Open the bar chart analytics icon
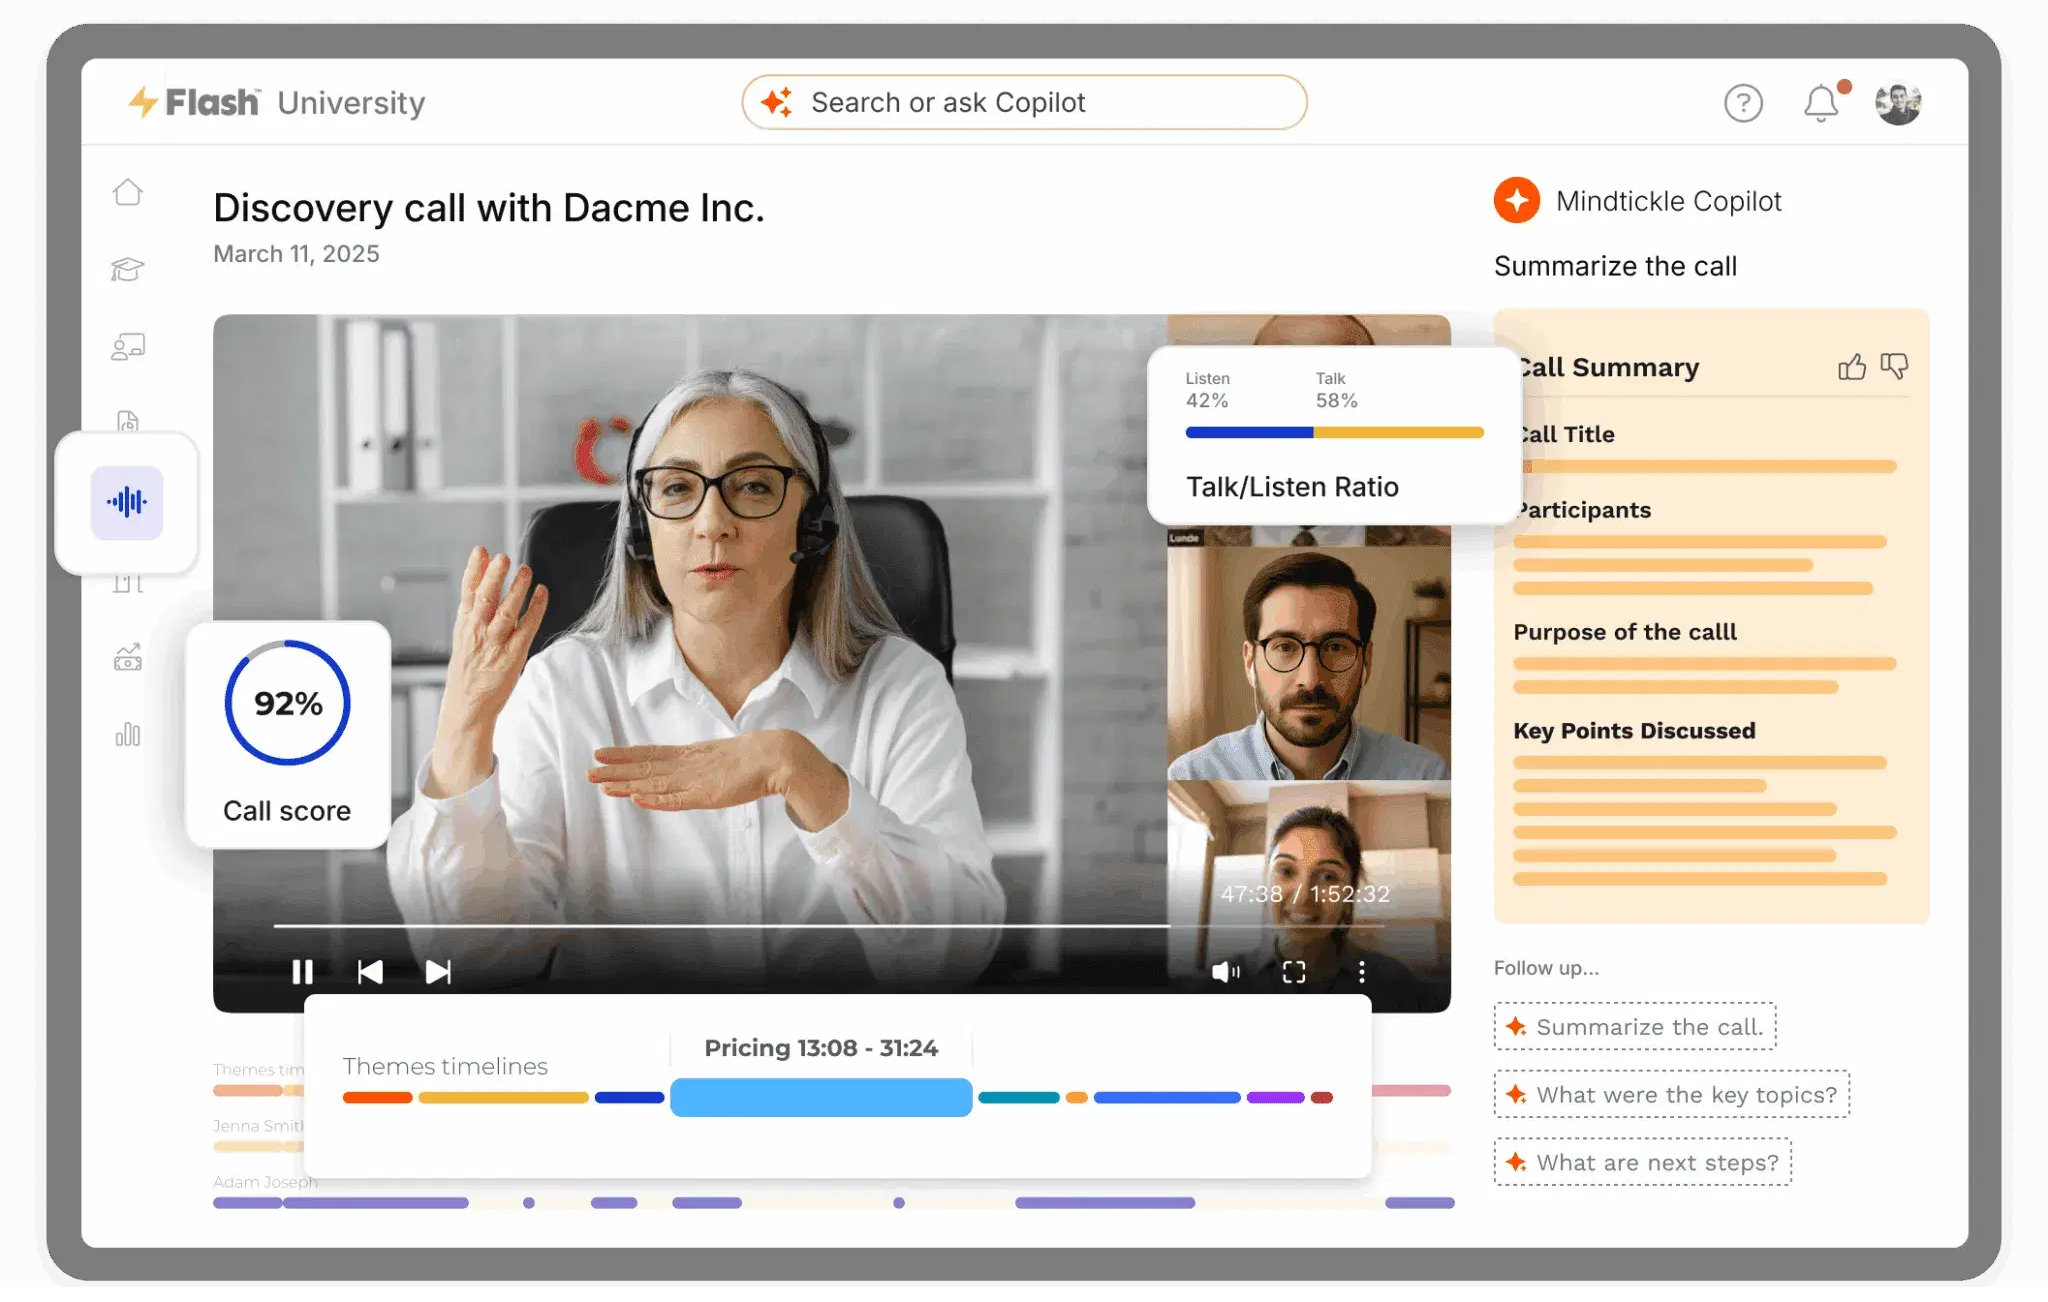Viewport: 2048px width, 1302px height. pos(128,735)
